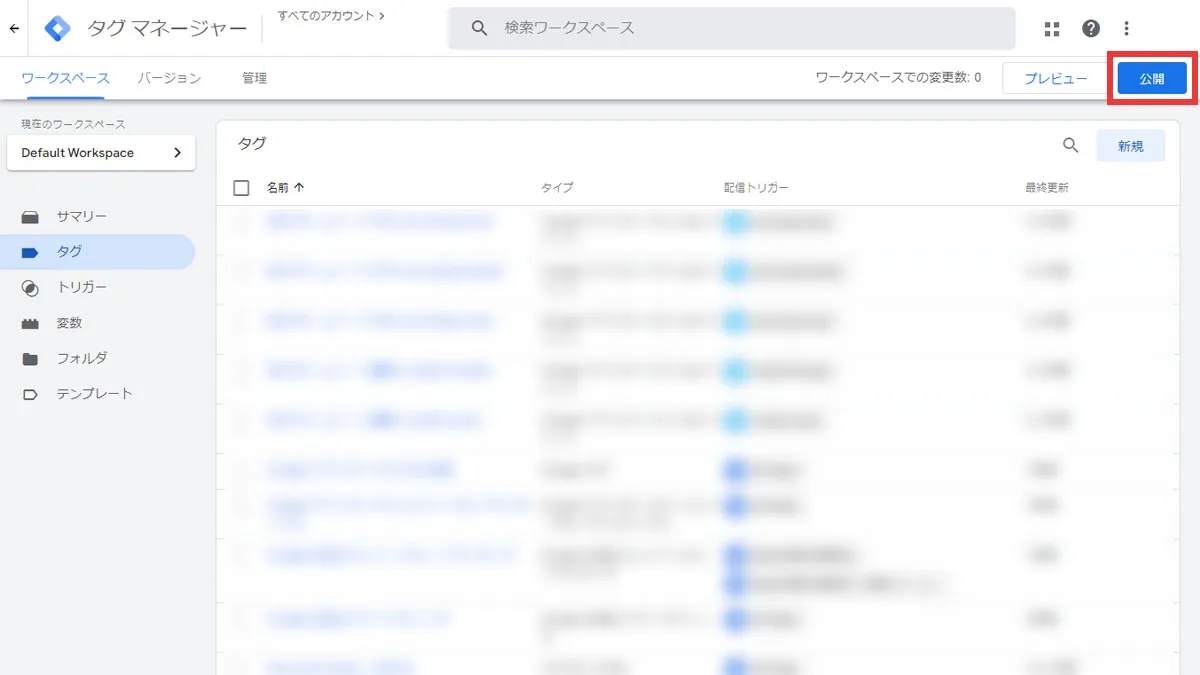Switch to the バージョン (Versions) tab
The image size is (1200, 675).
click(168, 77)
